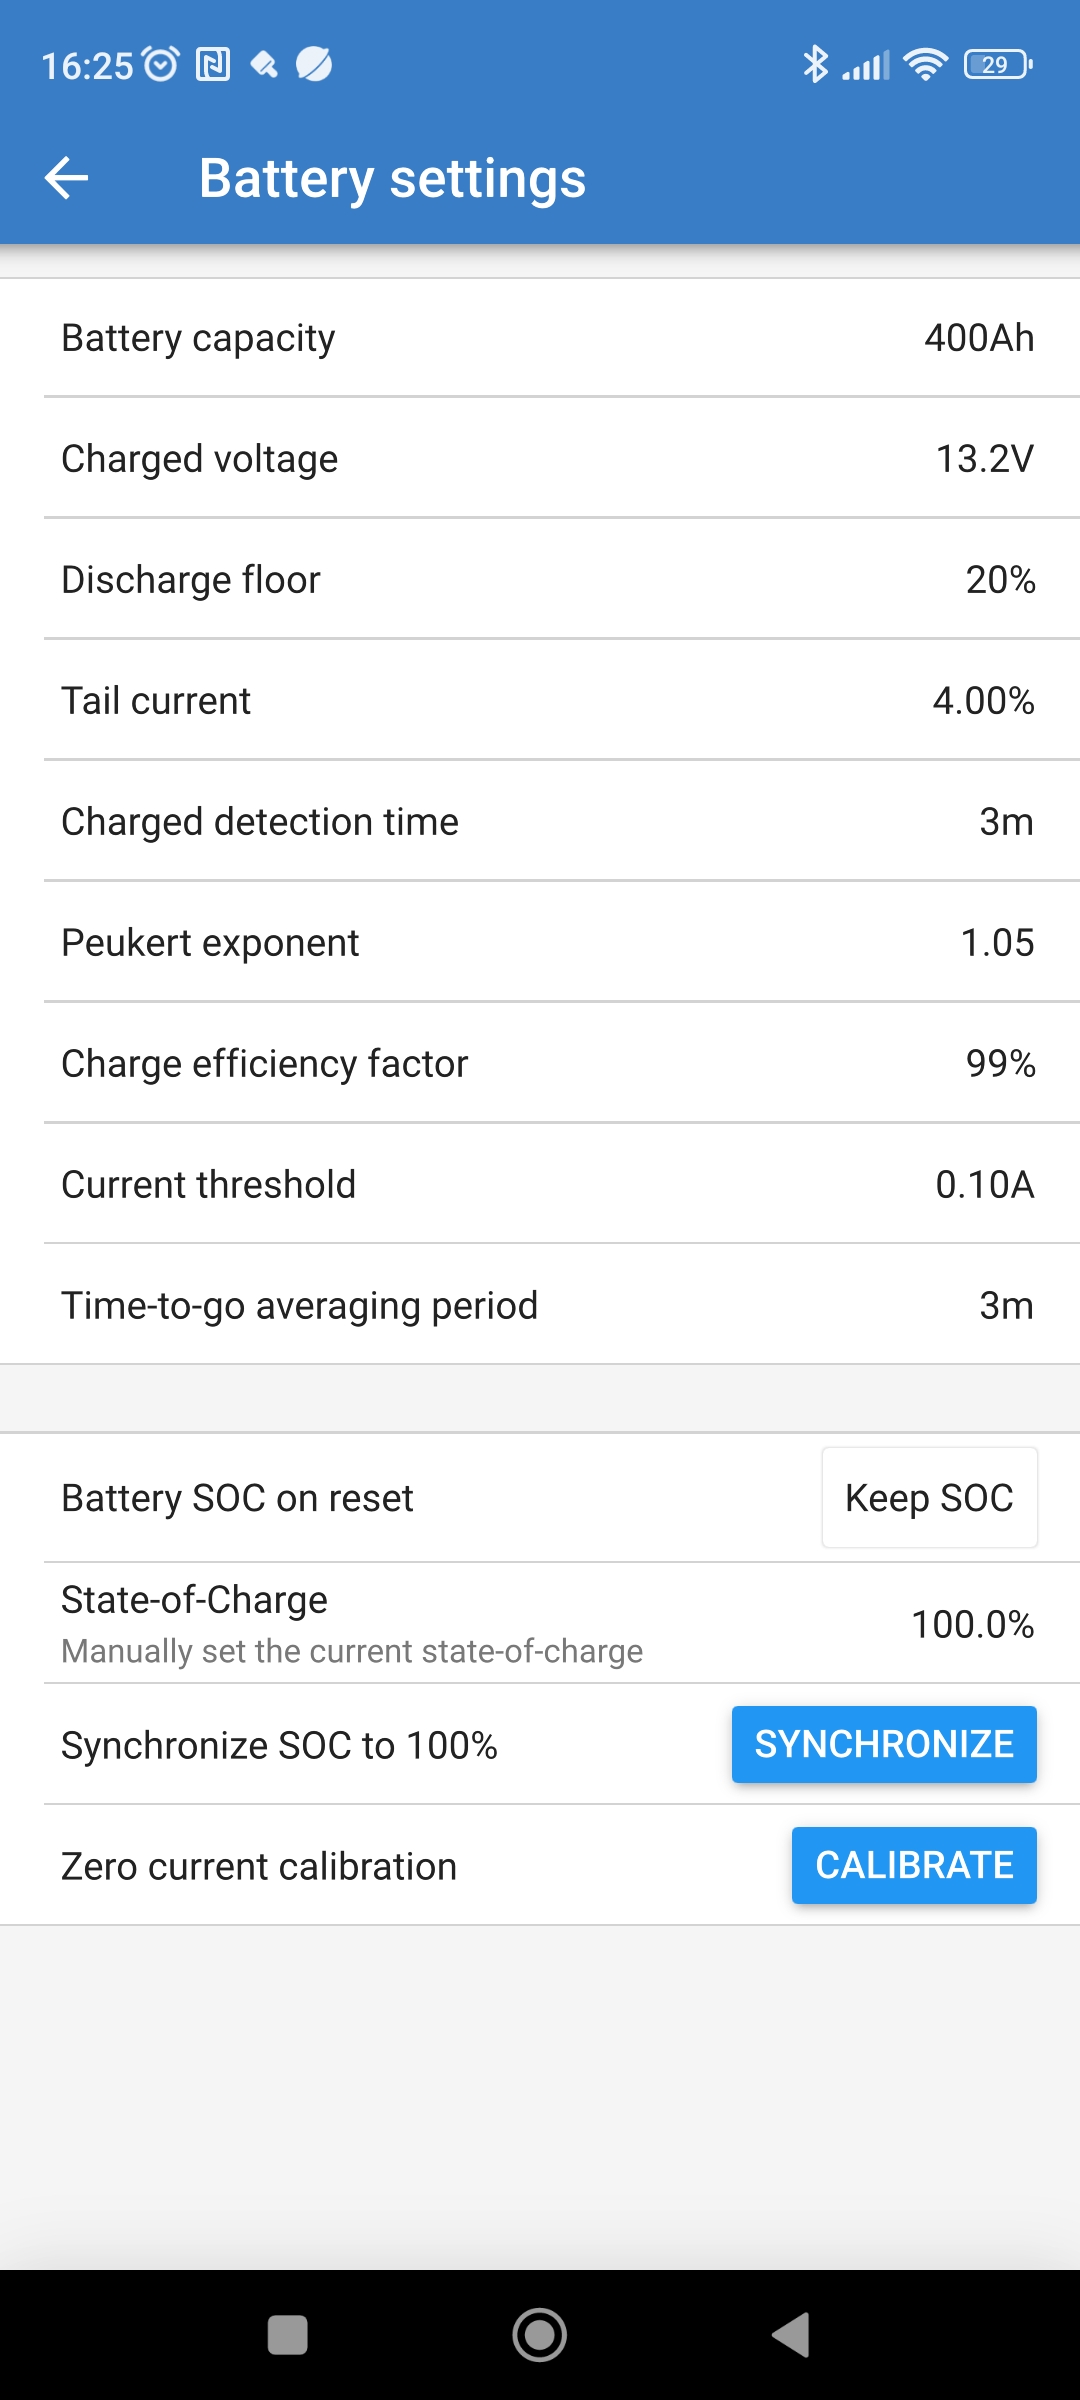1080x2400 pixels.
Task: Adjust the Charge efficiency factor setting
Action: click(540, 1064)
